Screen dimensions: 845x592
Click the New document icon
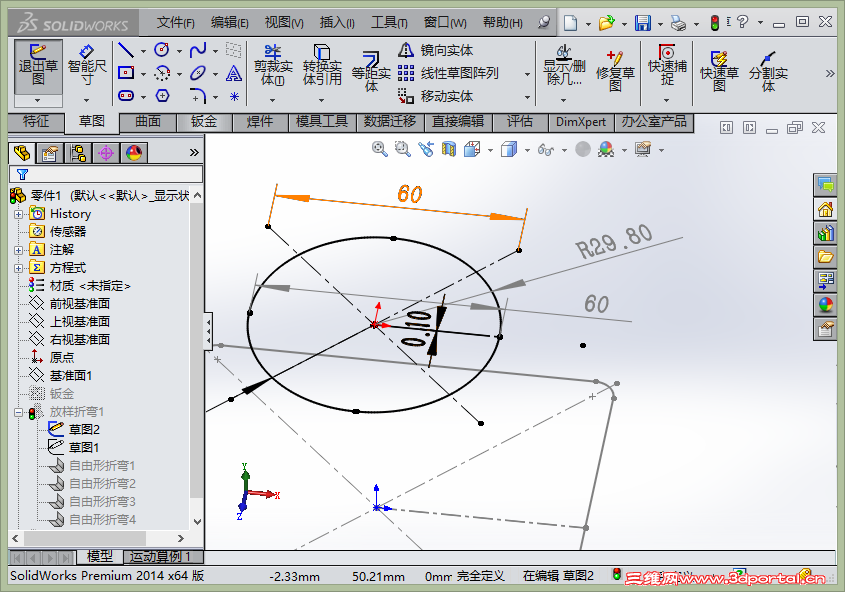point(570,23)
